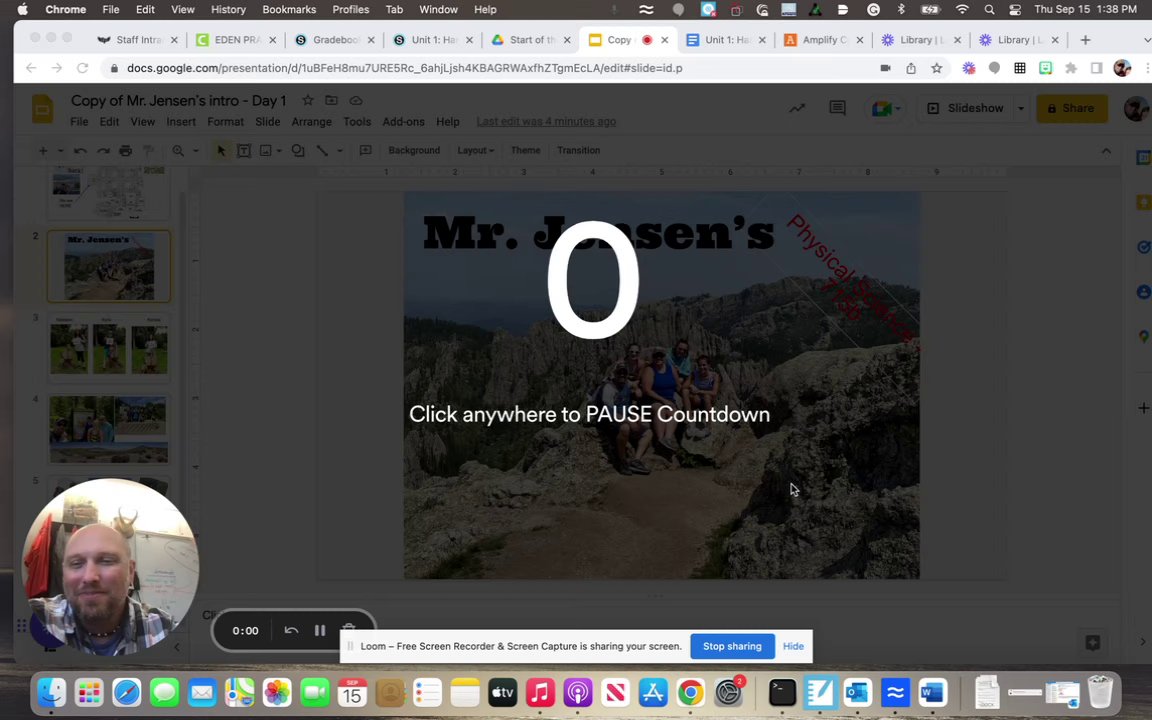Select the shape tool
Viewport: 1152px width, 720px height.
[298, 151]
